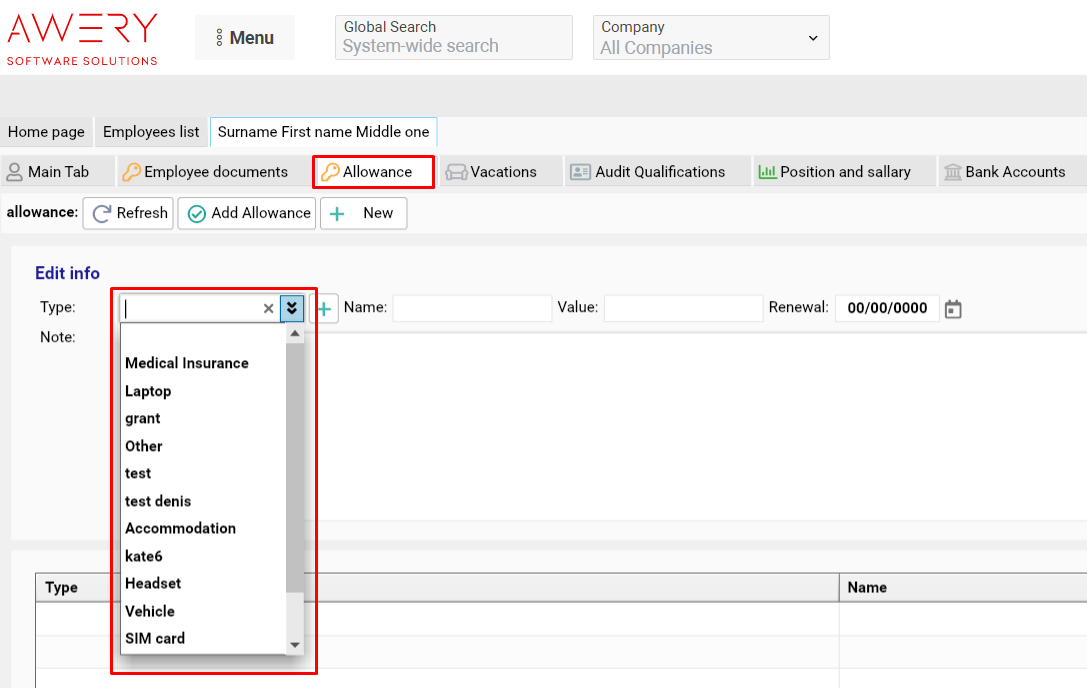Click the New button in the allowance toolbar
This screenshot has width=1087, height=688.
tap(364, 213)
